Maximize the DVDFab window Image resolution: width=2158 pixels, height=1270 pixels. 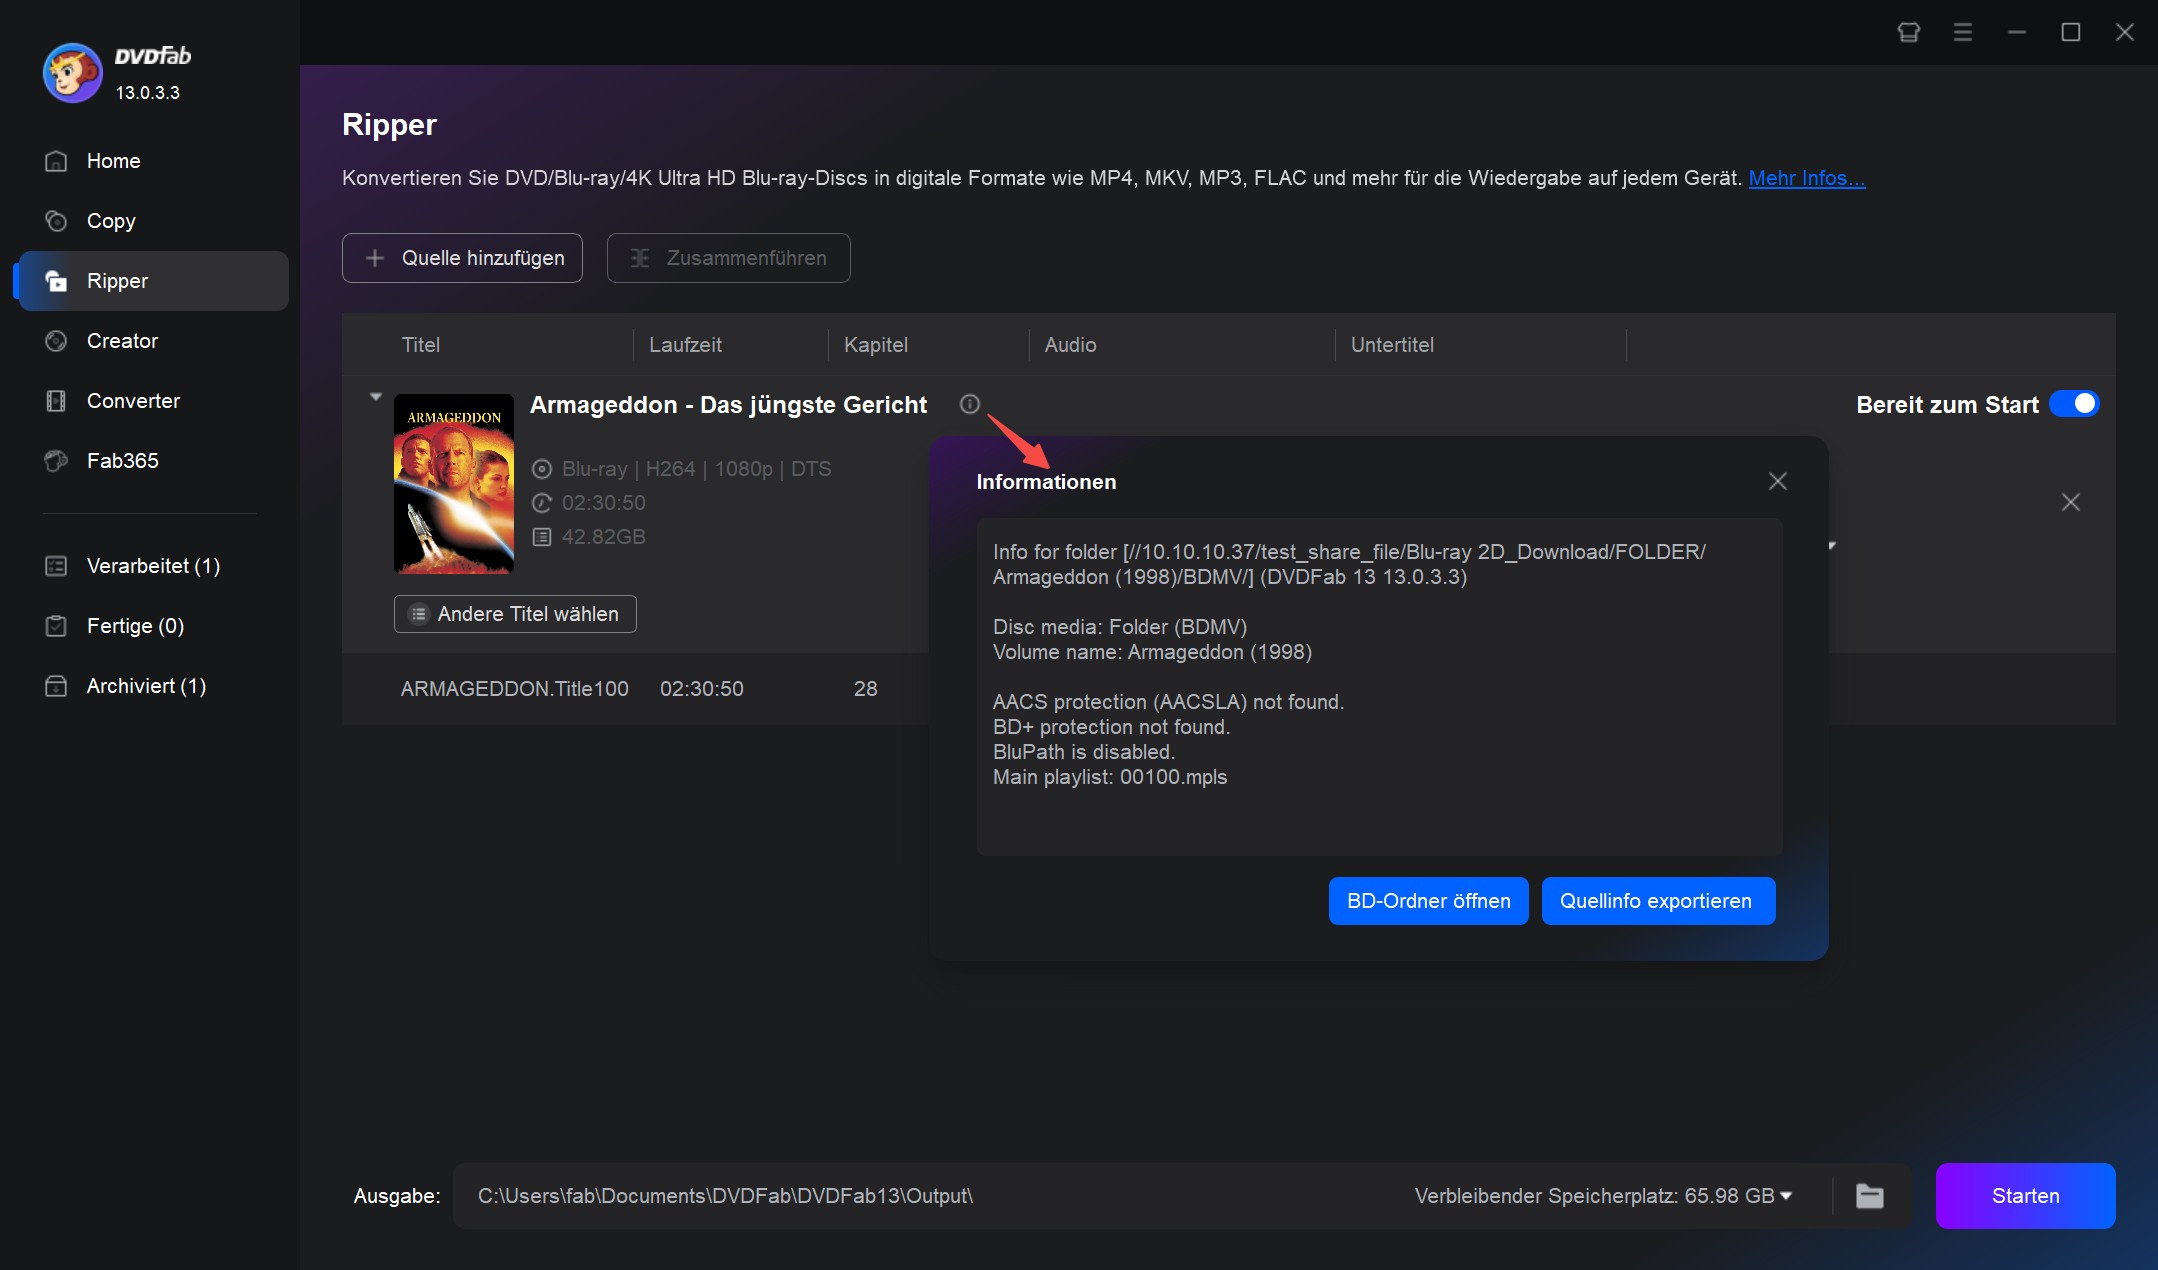tap(2071, 33)
